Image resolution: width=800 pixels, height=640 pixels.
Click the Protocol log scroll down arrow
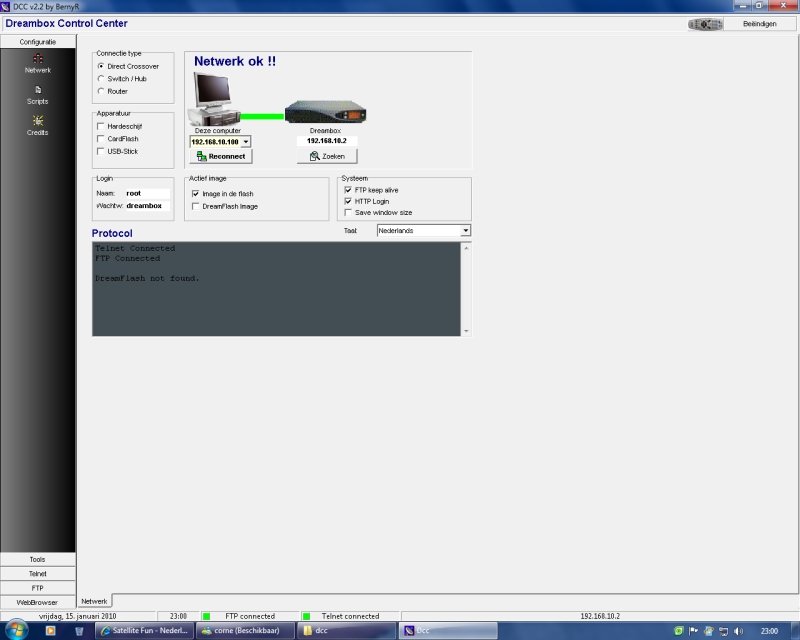pyautogui.click(x=466, y=331)
